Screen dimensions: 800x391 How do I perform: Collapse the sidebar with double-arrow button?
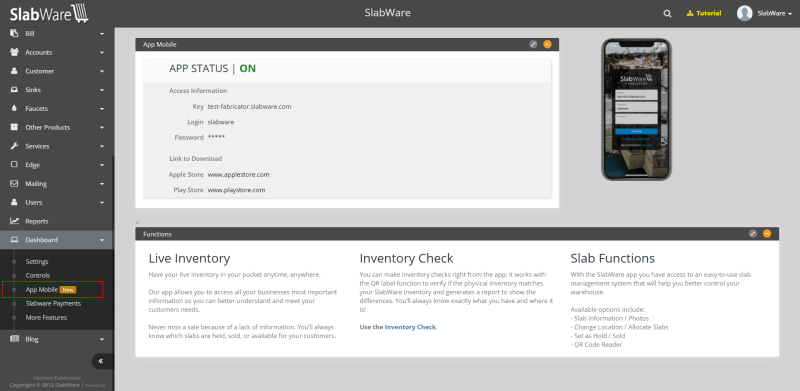click(x=101, y=361)
